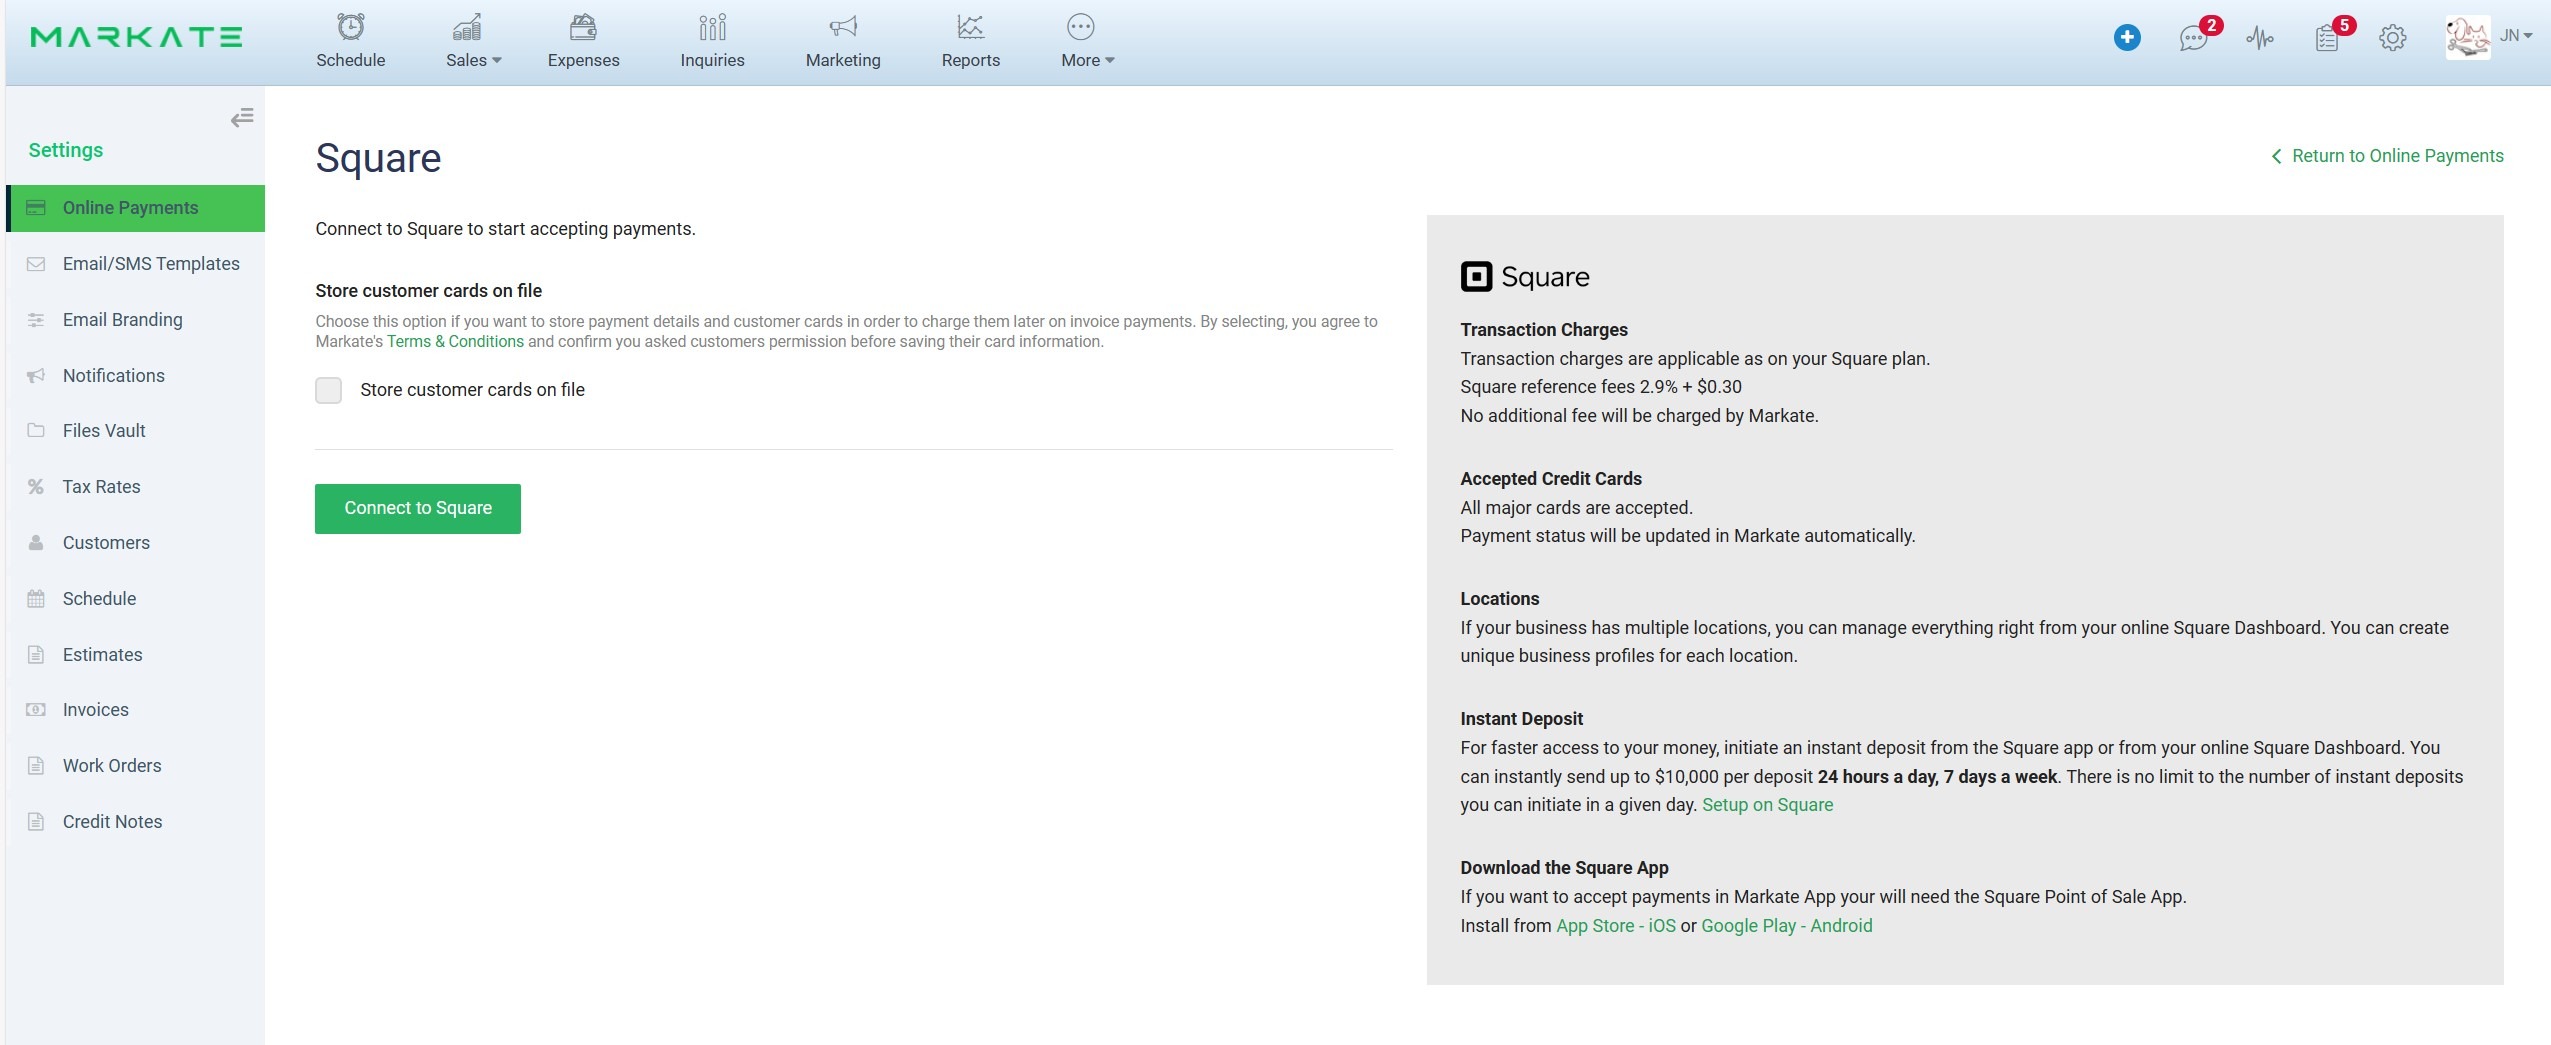Image resolution: width=2551 pixels, height=1045 pixels.
Task: Click the Credit Notes document icon
Action: 36,822
